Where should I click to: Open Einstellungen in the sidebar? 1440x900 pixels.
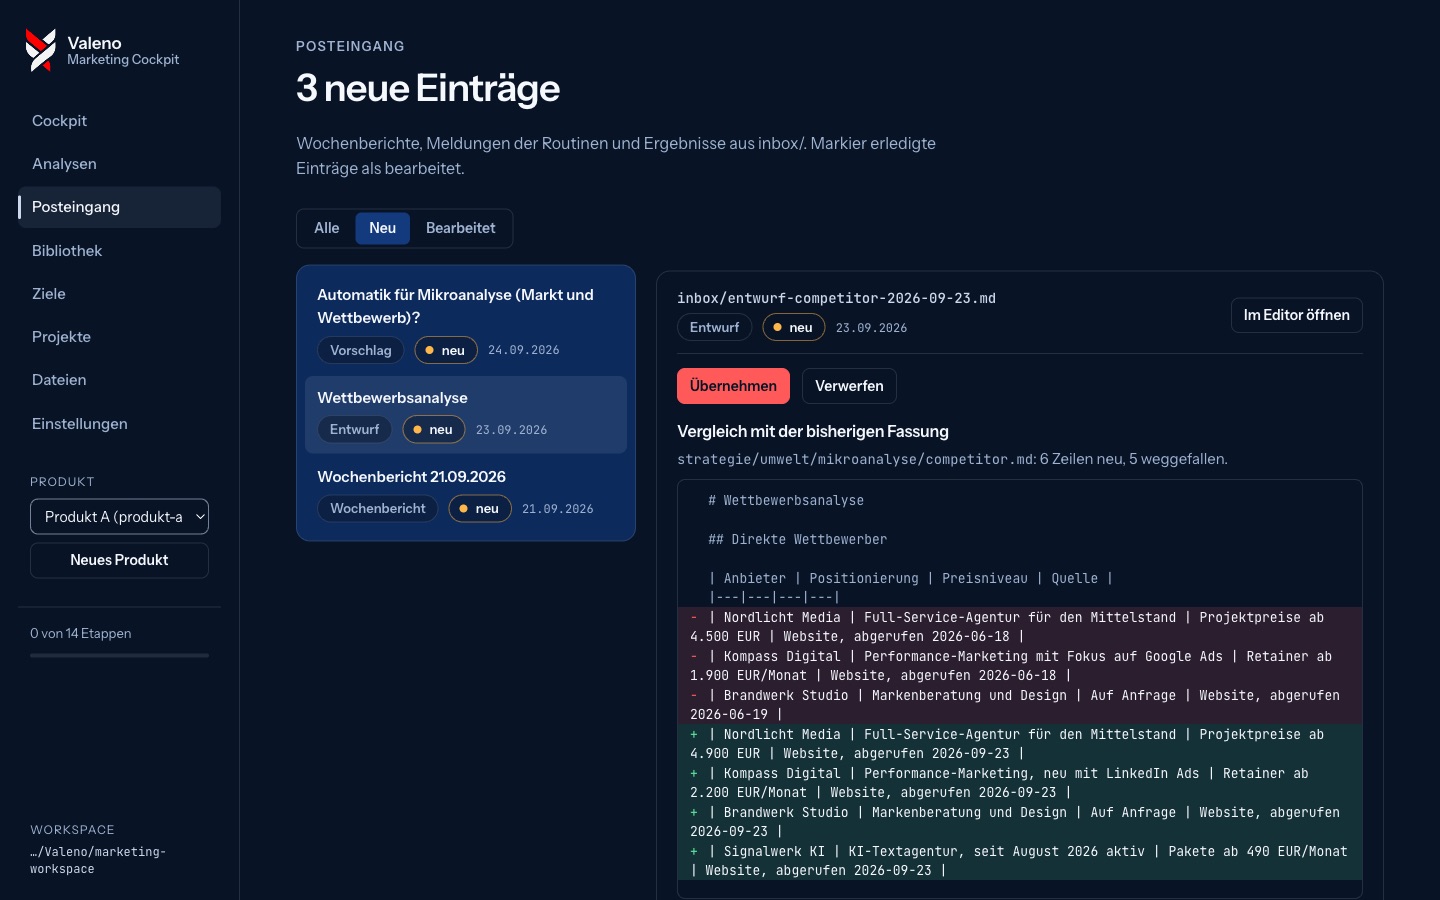[x=119, y=424]
